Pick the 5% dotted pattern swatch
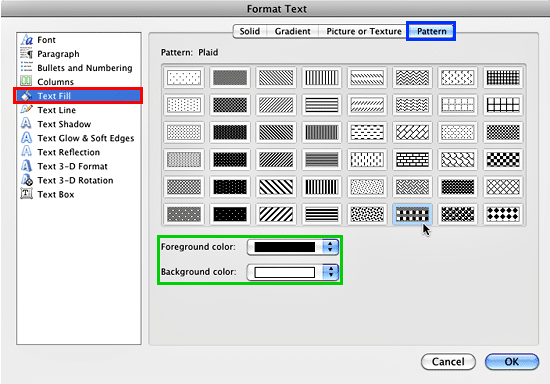This screenshot has width=550, height=384. pos(184,77)
